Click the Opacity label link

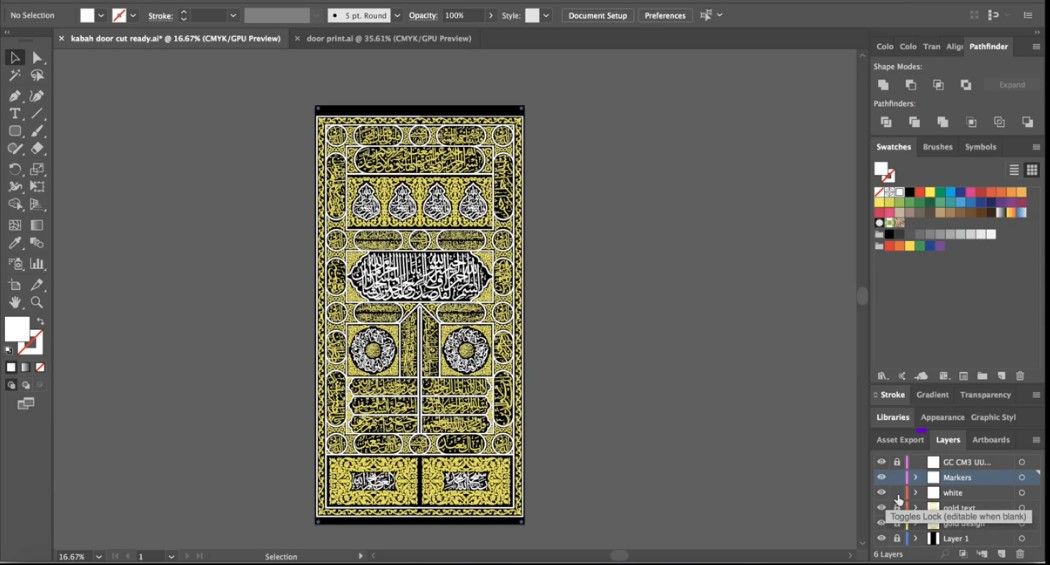(423, 15)
